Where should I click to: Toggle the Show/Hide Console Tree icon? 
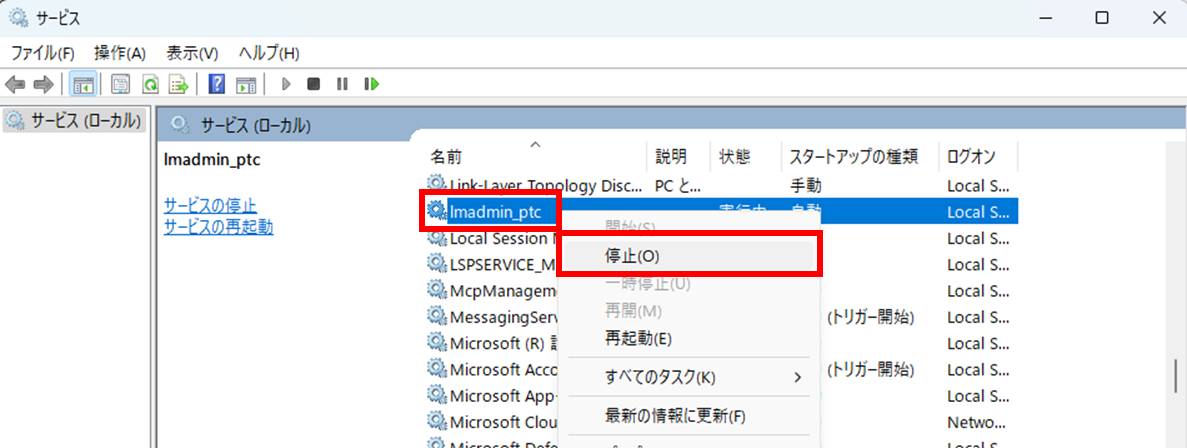[x=83, y=84]
